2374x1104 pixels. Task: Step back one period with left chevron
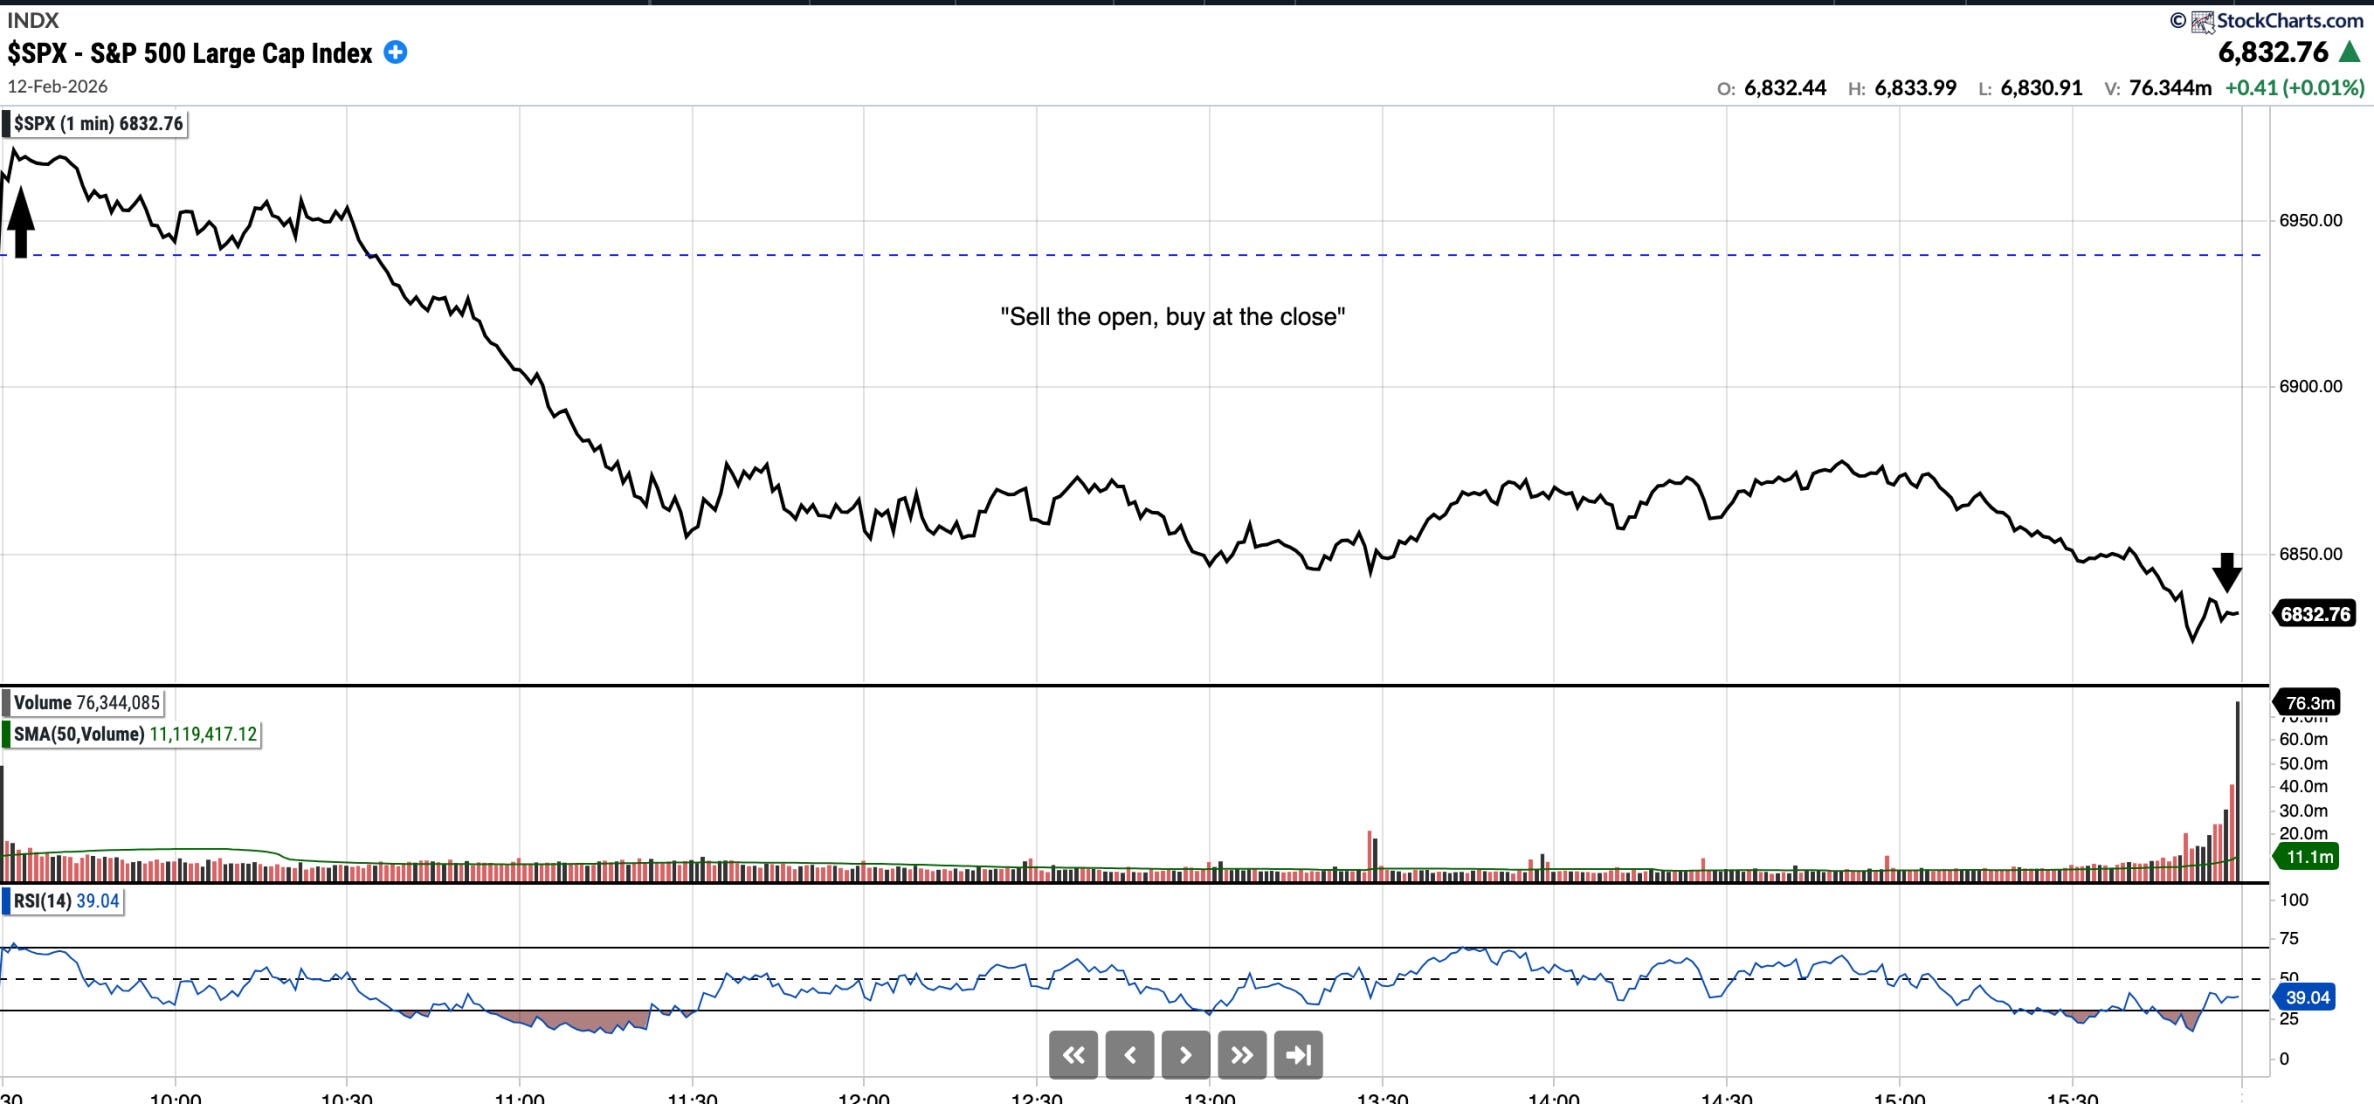1130,1055
